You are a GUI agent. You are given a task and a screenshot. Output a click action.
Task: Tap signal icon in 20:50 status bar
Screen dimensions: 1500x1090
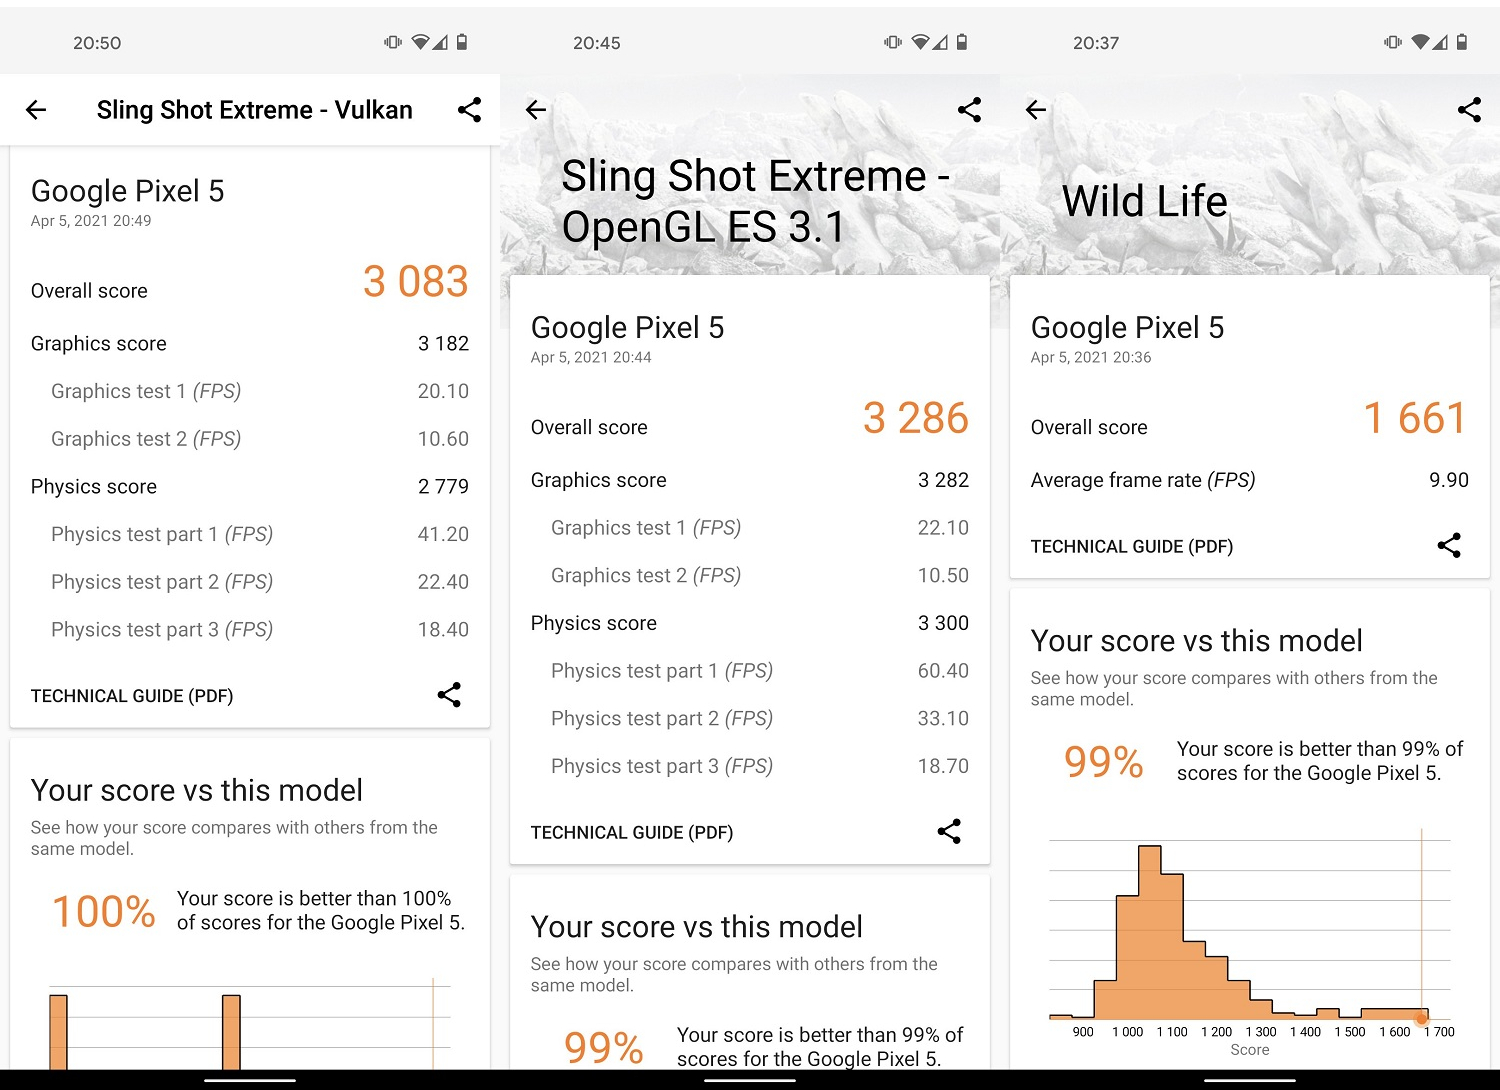[440, 42]
